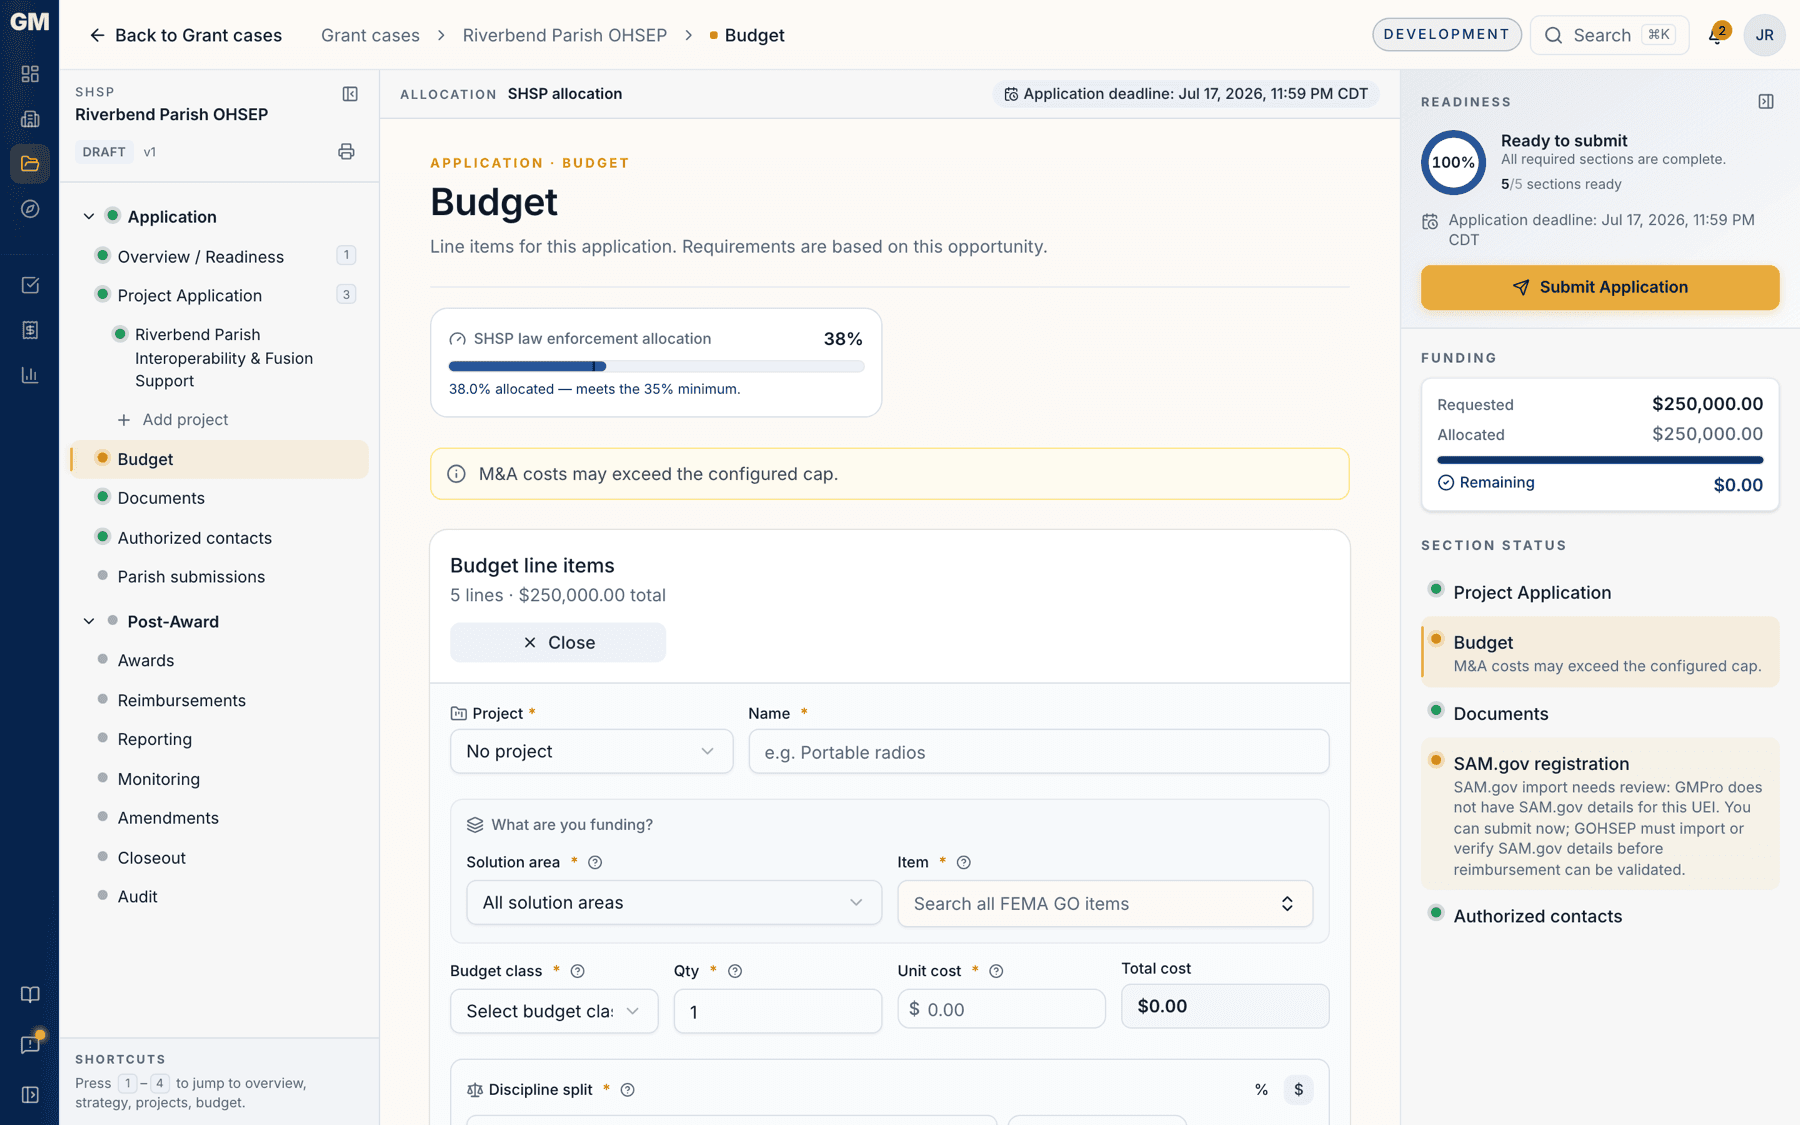Click the 100% readiness progress ring

click(x=1453, y=163)
